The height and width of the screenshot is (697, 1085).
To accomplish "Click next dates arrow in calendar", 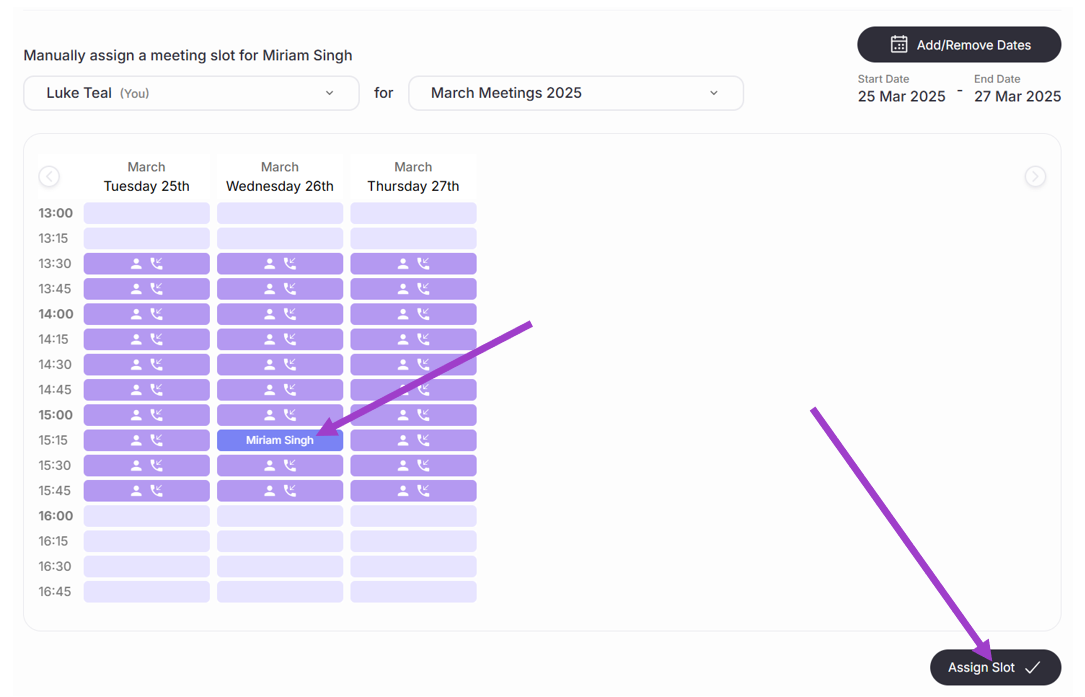I will coord(1035,177).
